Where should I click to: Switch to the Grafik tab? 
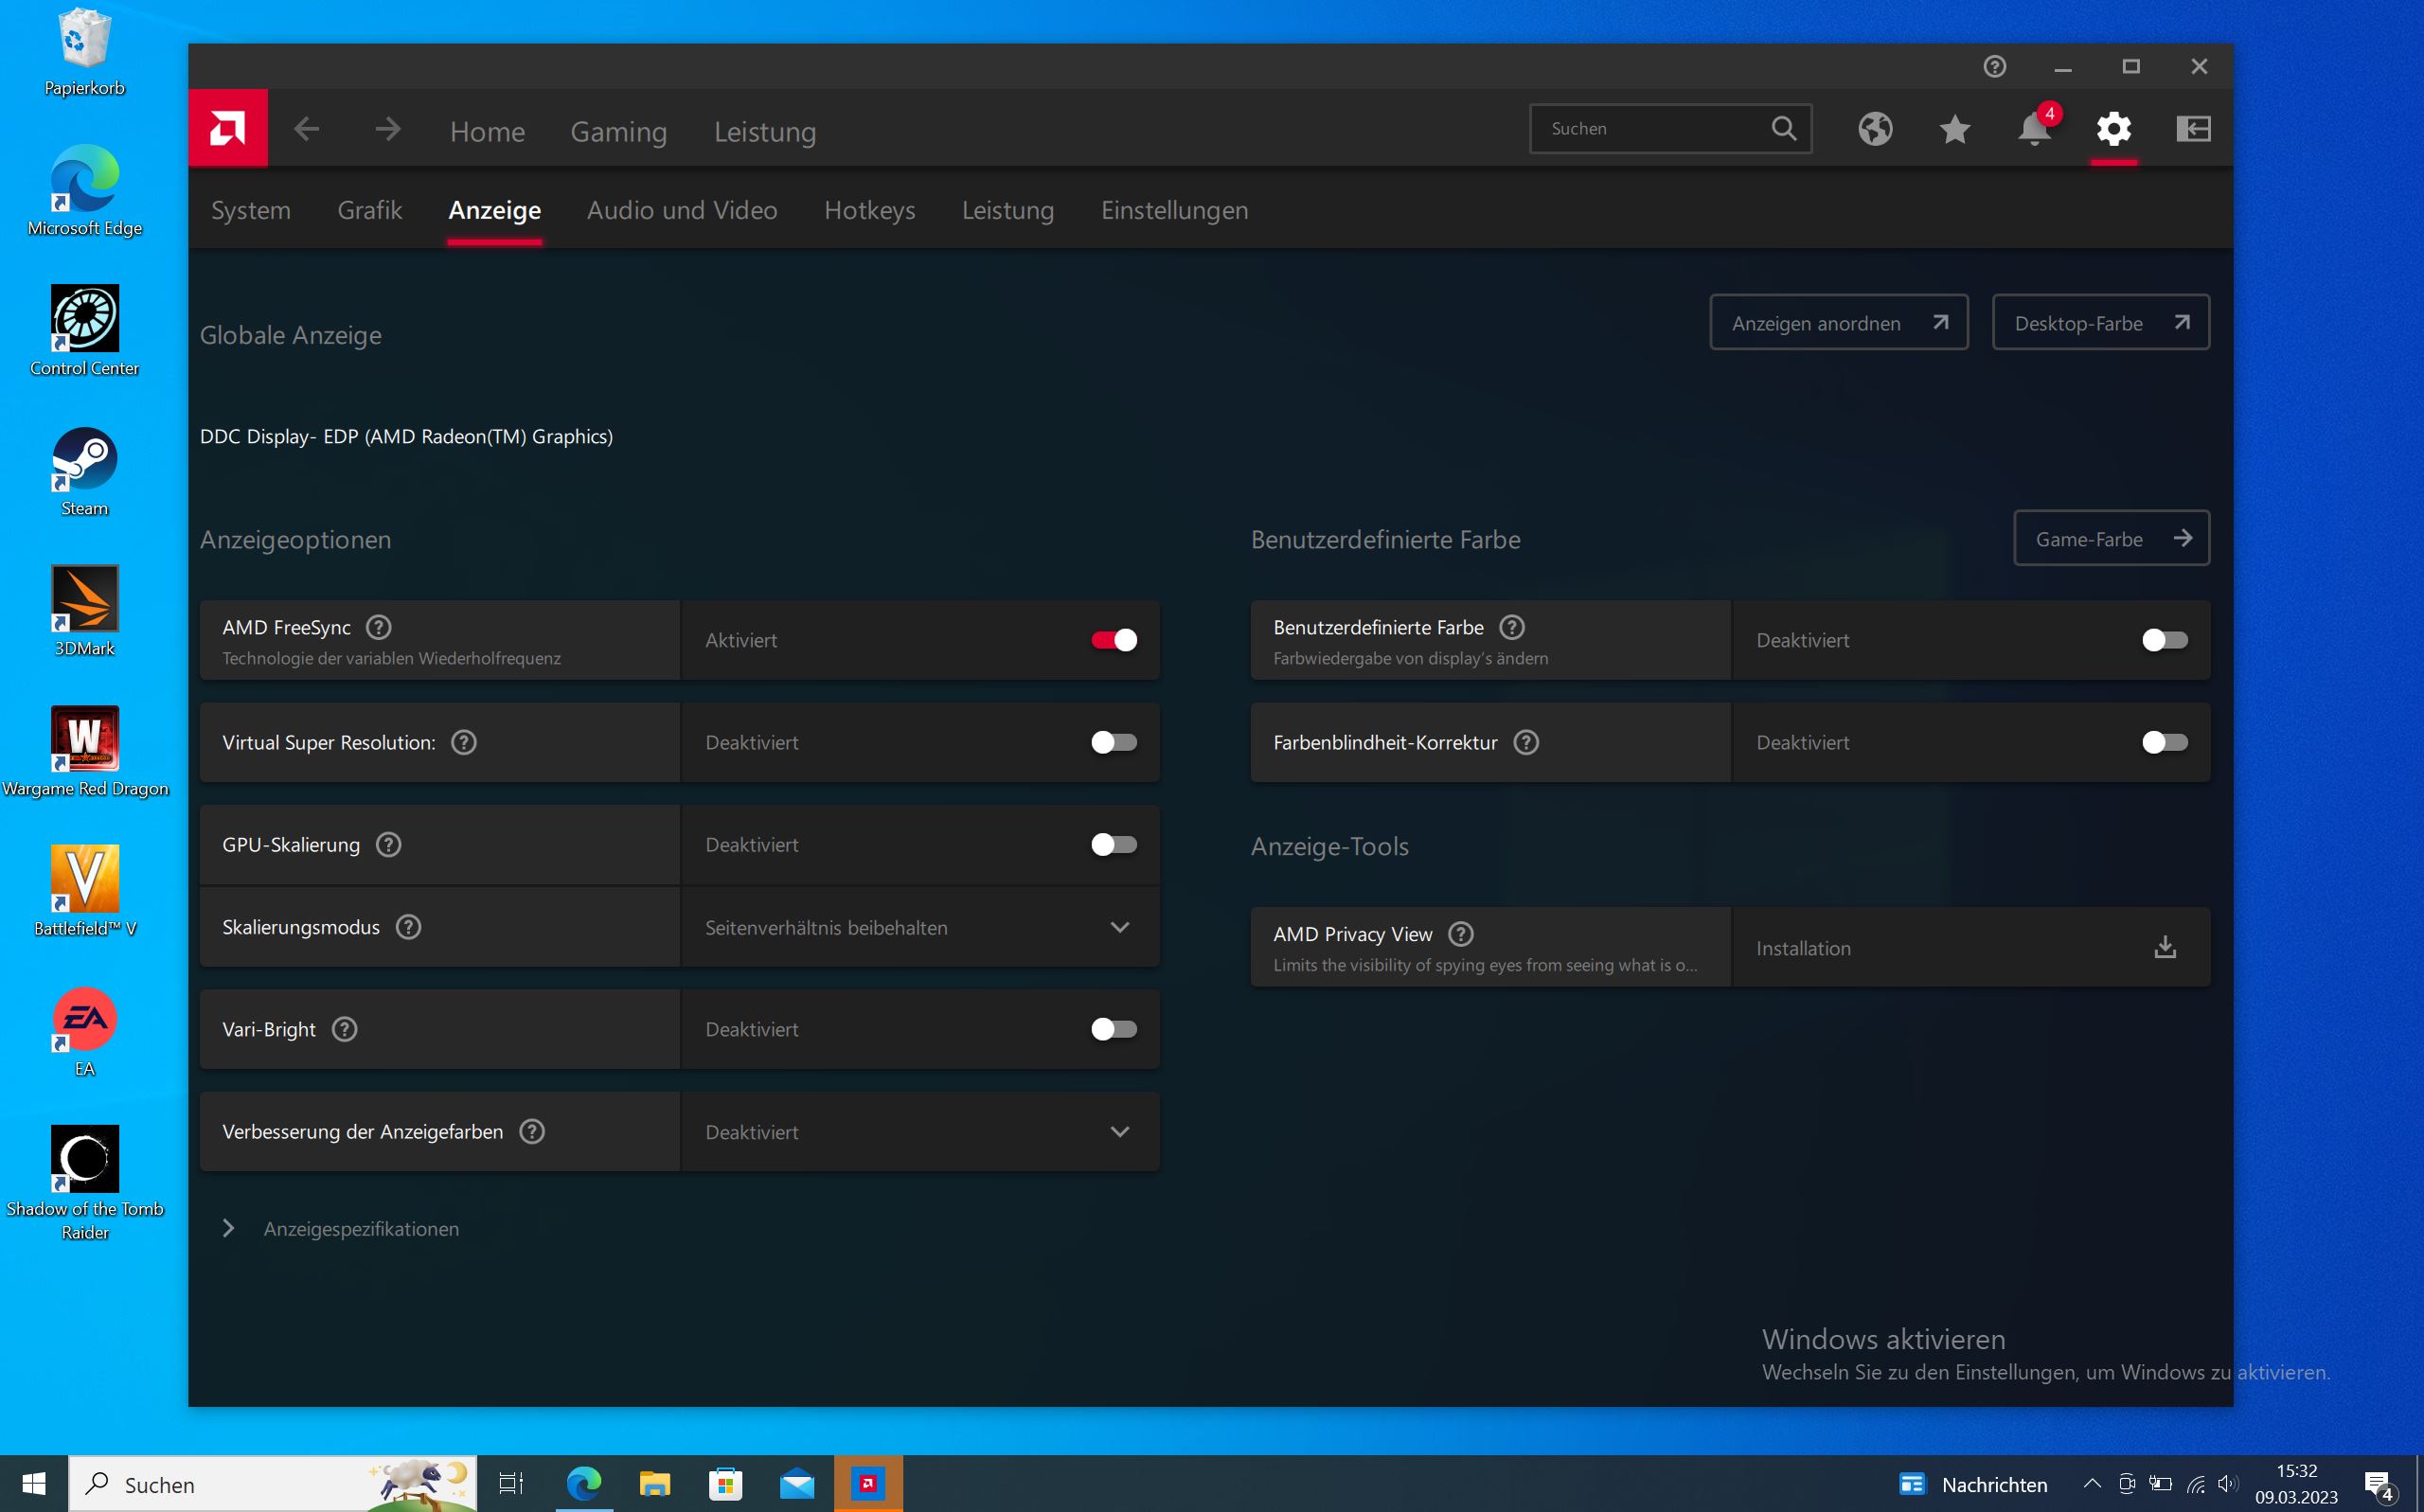pos(369,210)
